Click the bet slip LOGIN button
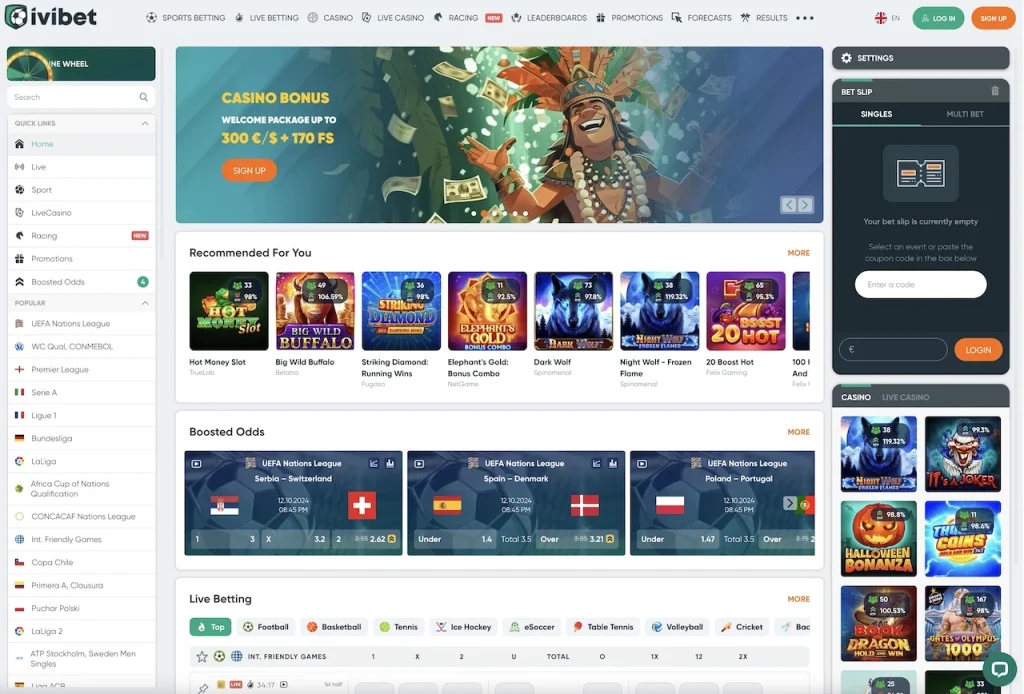Image resolution: width=1024 pixels, height=694 pixels. point(978,350)
